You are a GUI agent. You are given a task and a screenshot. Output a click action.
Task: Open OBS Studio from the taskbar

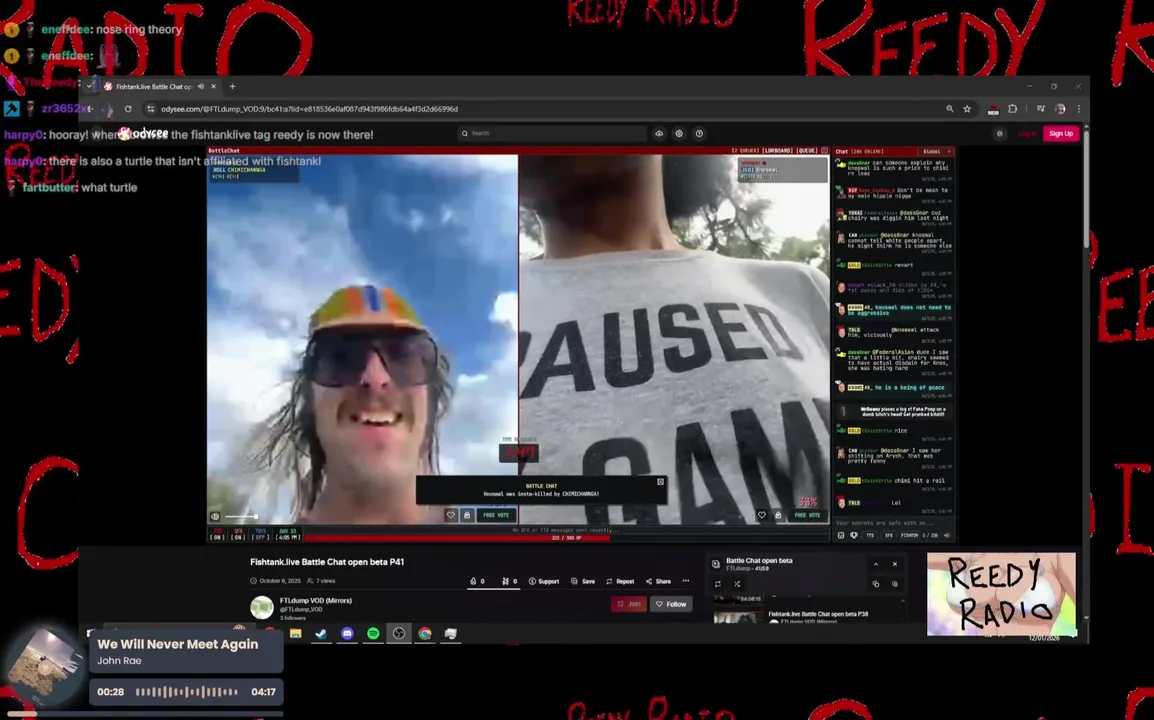coord(399,633)
